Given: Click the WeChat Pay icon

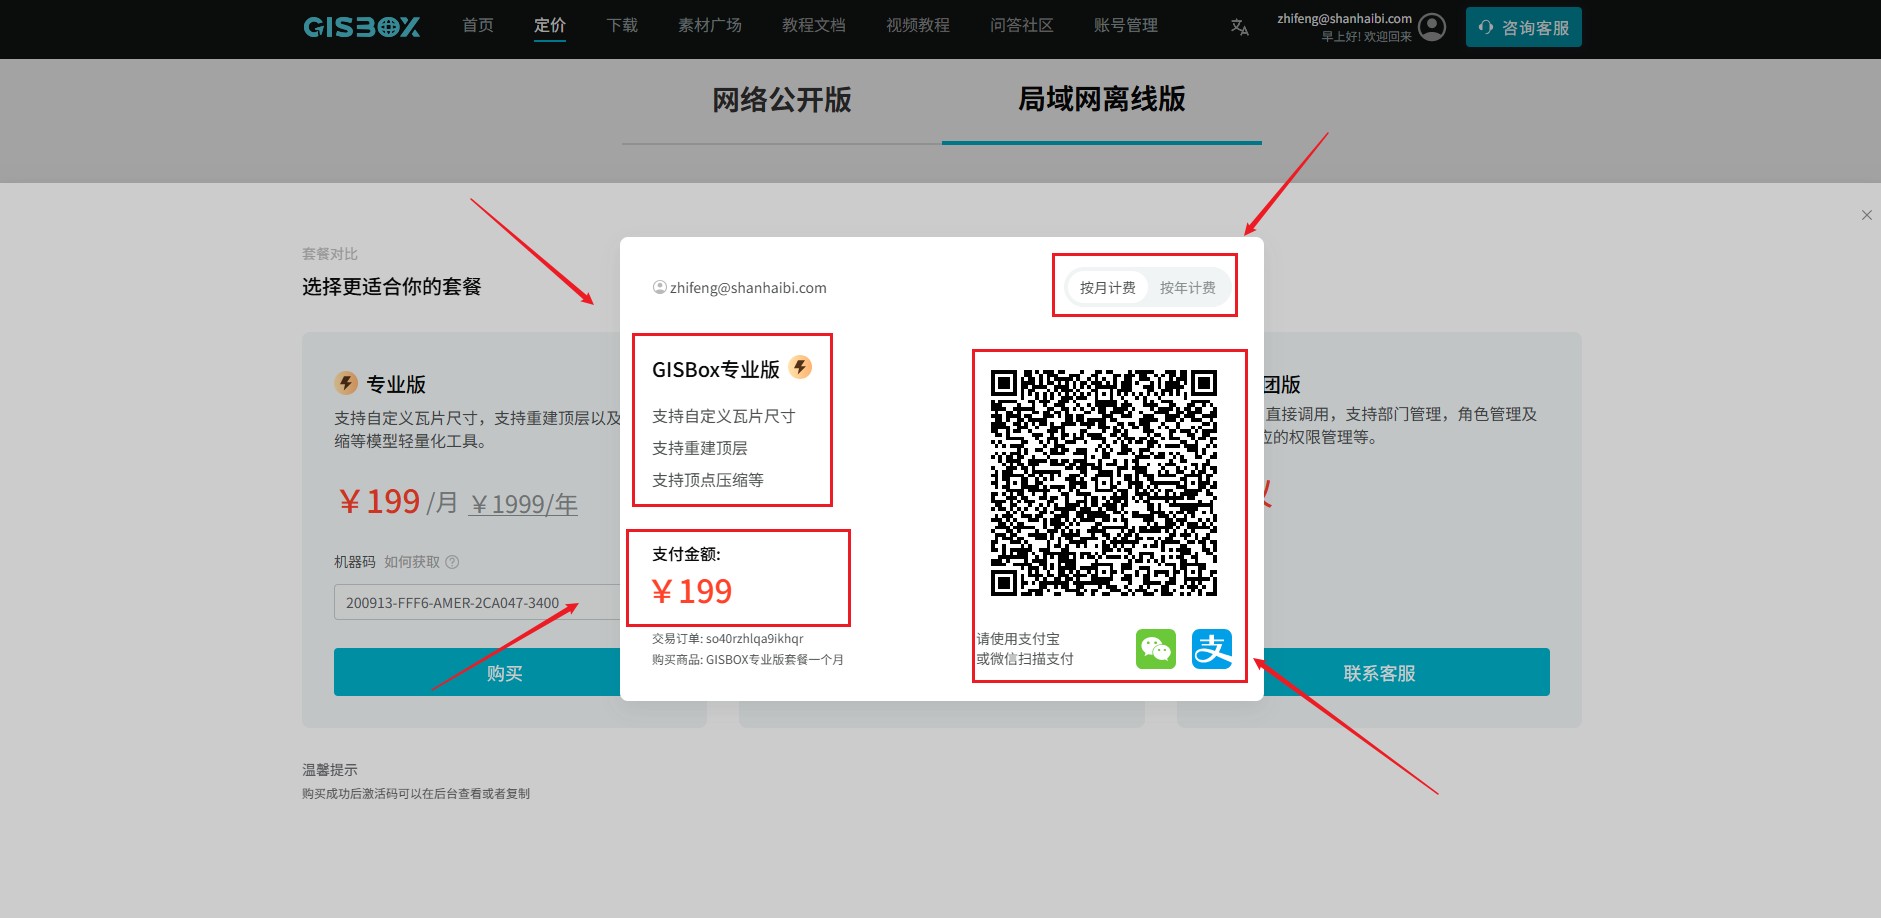Looking at the screenshot, I should tap(1156, 649).
